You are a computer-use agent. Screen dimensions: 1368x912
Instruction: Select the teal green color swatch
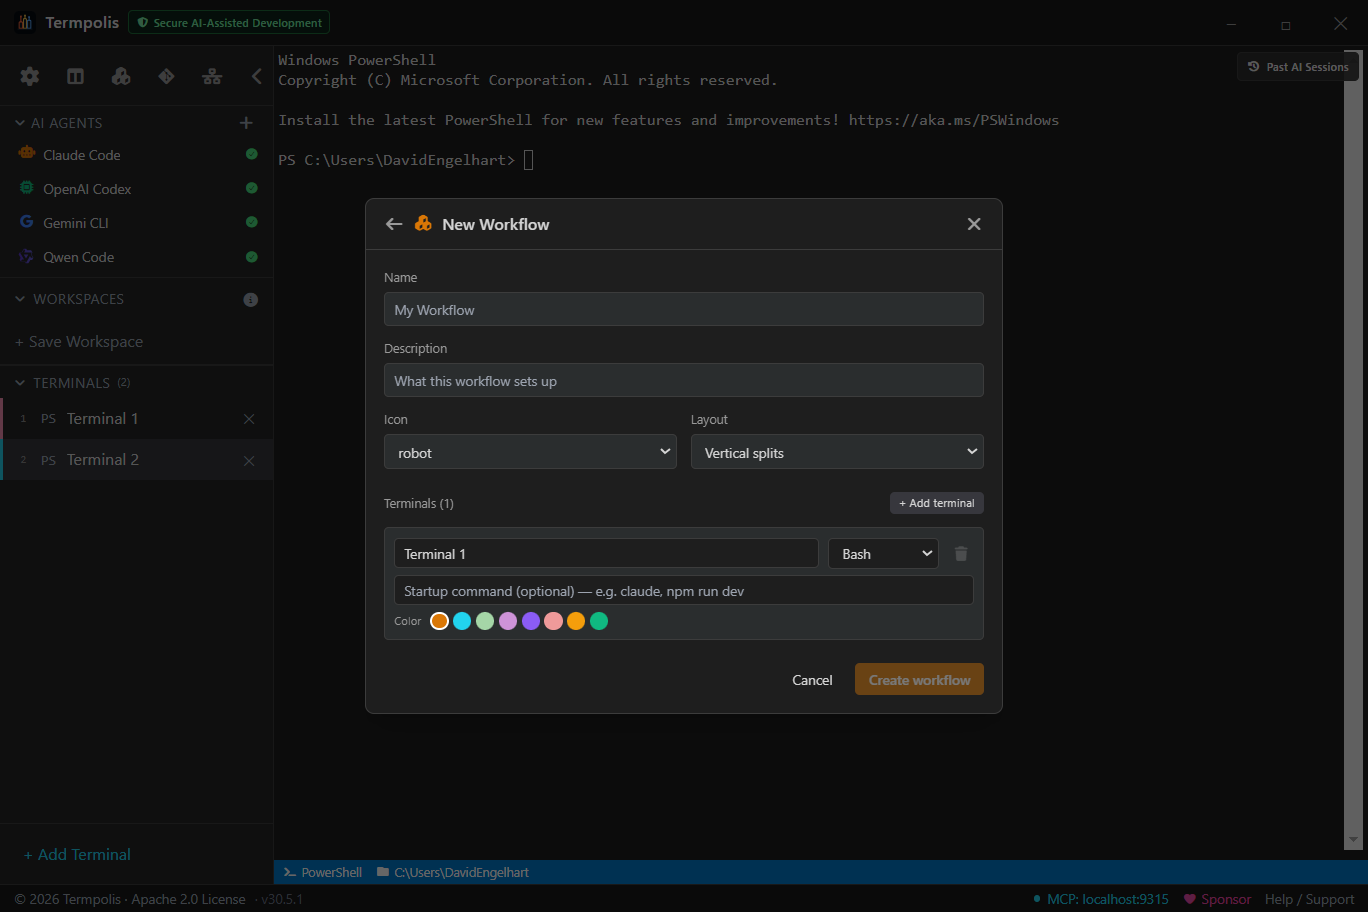point(599,621)
